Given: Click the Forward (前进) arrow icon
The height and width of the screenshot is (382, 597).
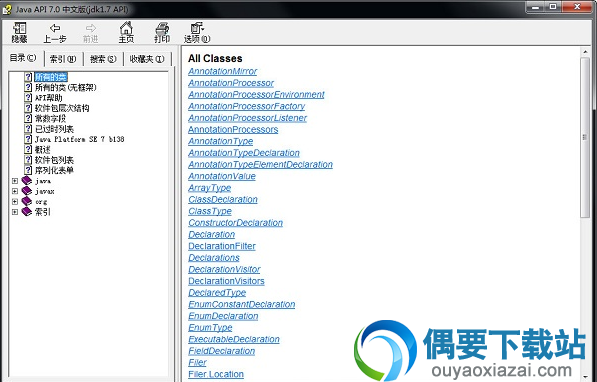Looking at the screenshot, I should [91, 28].
